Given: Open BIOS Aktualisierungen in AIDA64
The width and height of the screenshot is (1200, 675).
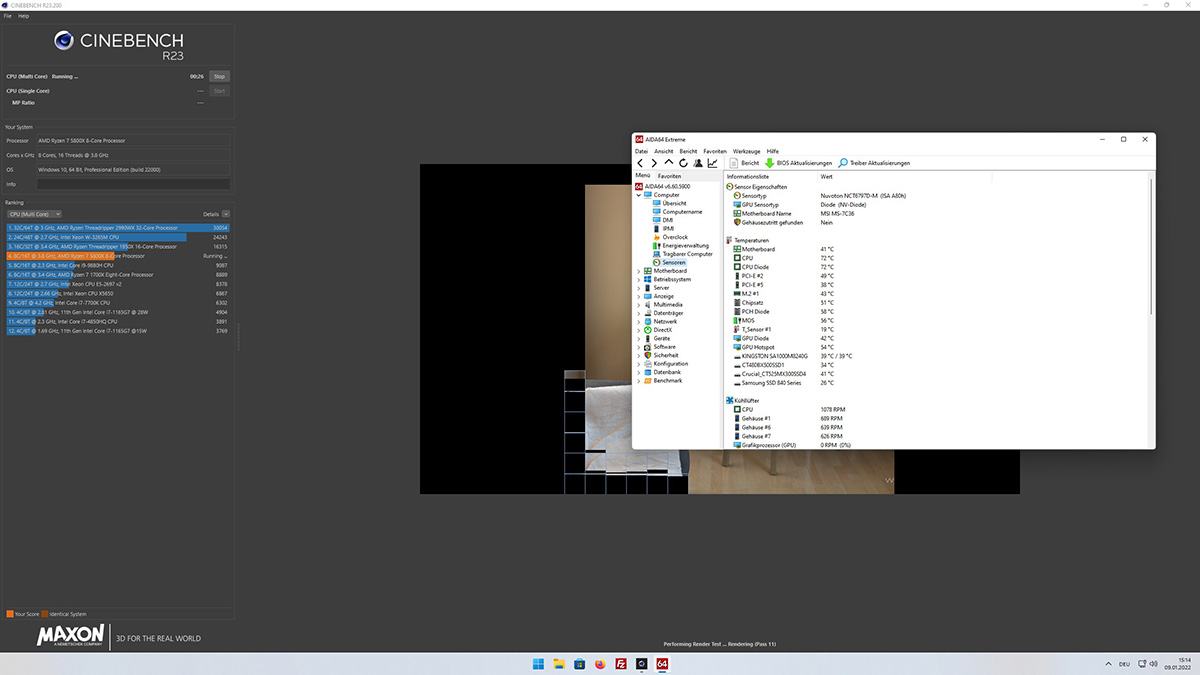Looking at the screenshot, I should [x=798, y=163].
